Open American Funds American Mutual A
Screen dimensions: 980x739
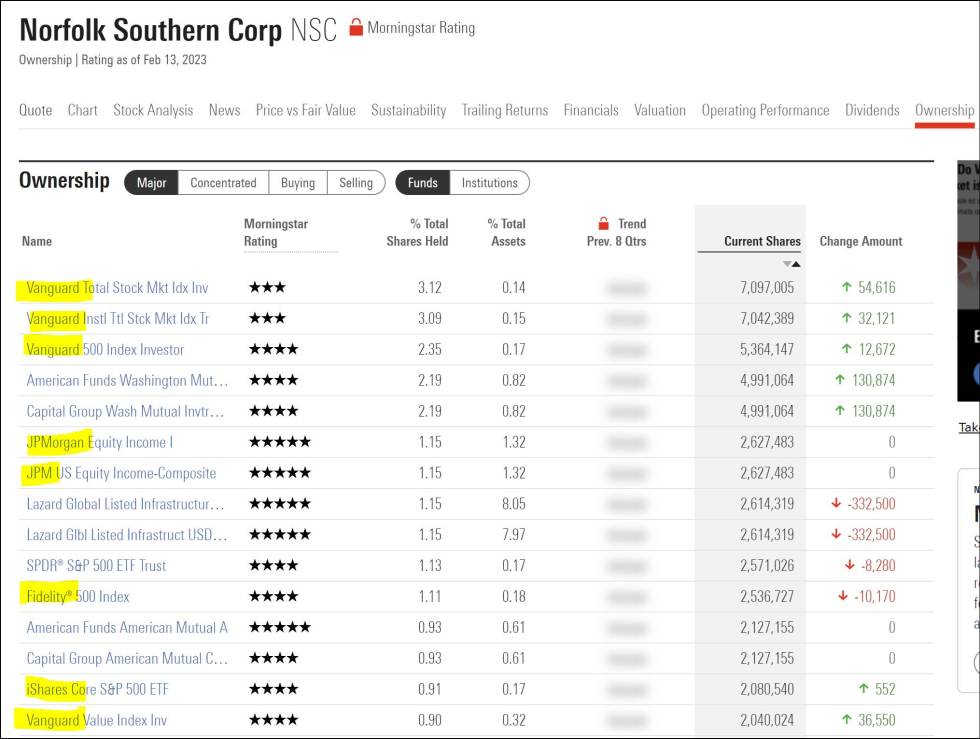point(127,627)
